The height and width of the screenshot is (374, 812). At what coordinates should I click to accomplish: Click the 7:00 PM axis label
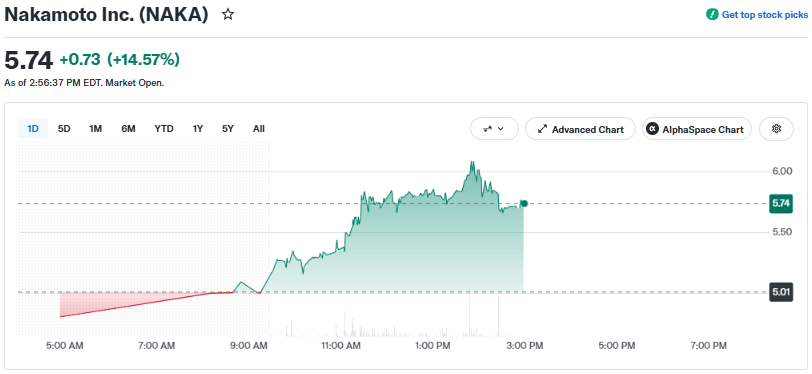(x=709, y=346)
